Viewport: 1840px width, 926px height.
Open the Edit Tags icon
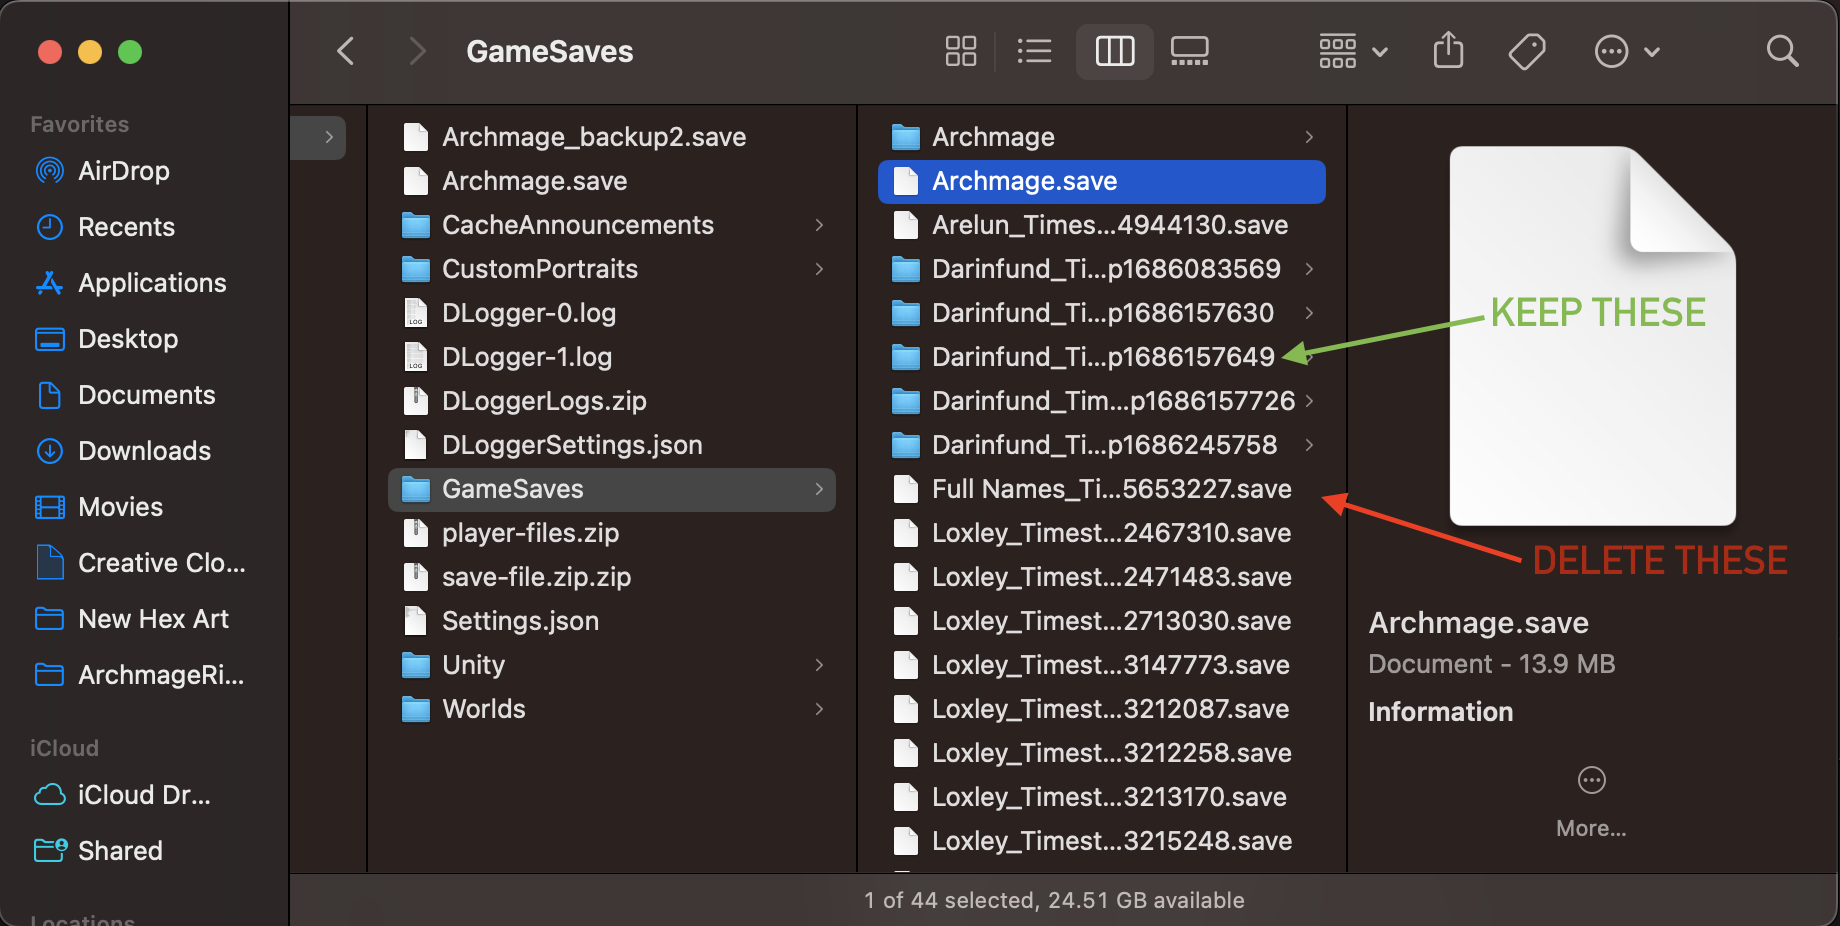click(x=1526, y=51)
